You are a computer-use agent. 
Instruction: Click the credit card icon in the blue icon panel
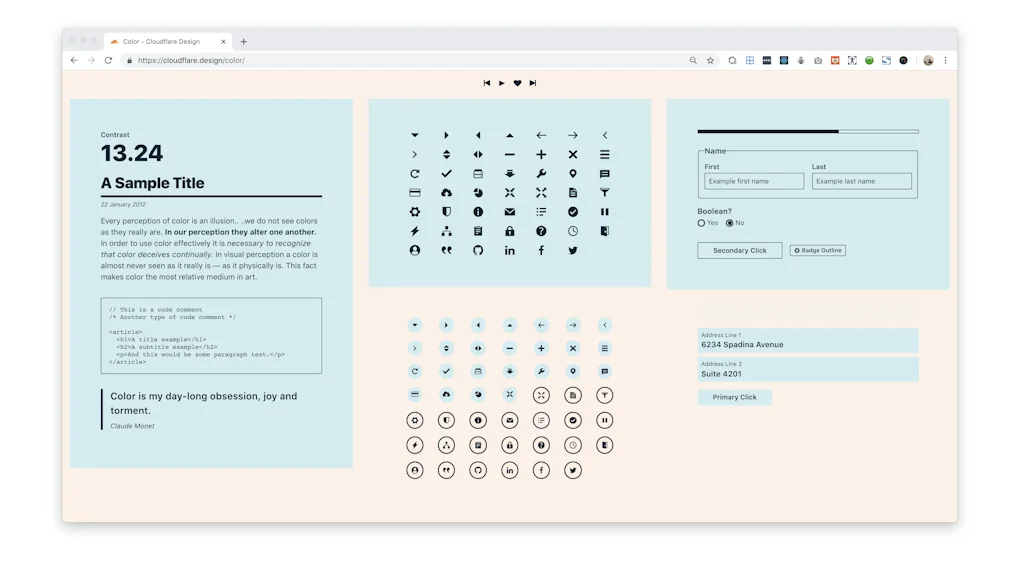click(x=415, y=193)
